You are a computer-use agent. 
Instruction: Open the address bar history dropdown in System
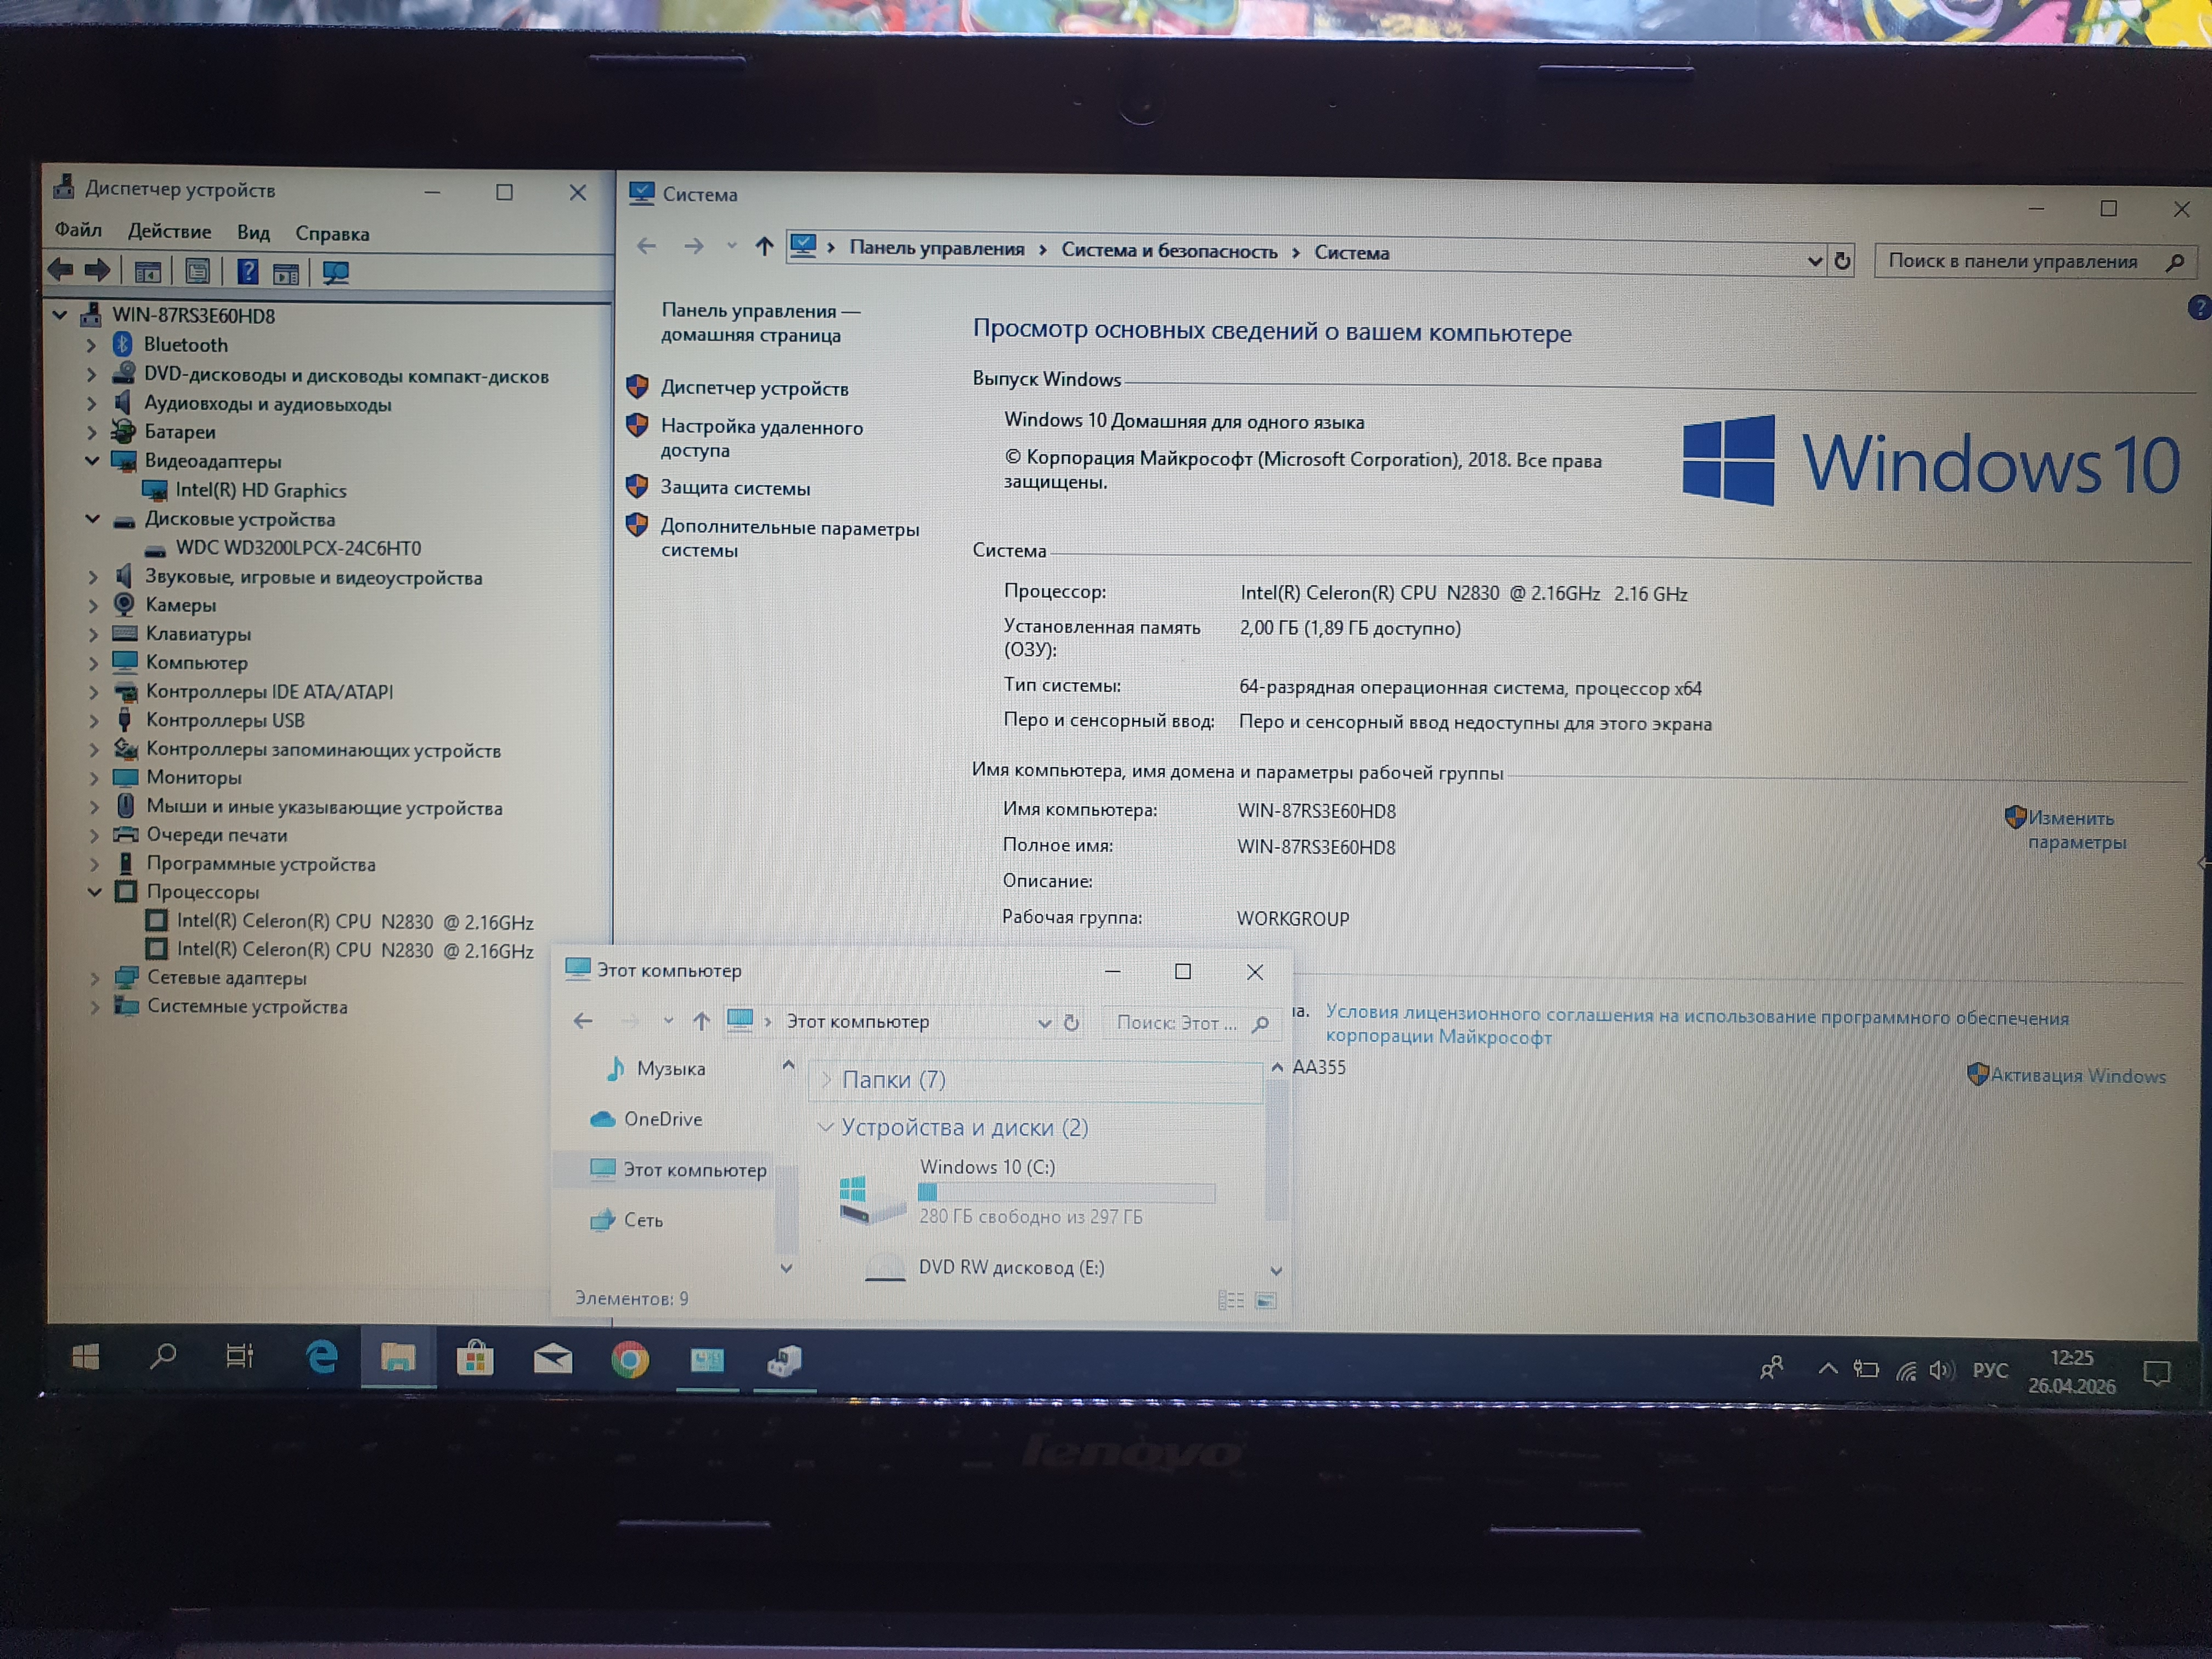(1815, 261)
